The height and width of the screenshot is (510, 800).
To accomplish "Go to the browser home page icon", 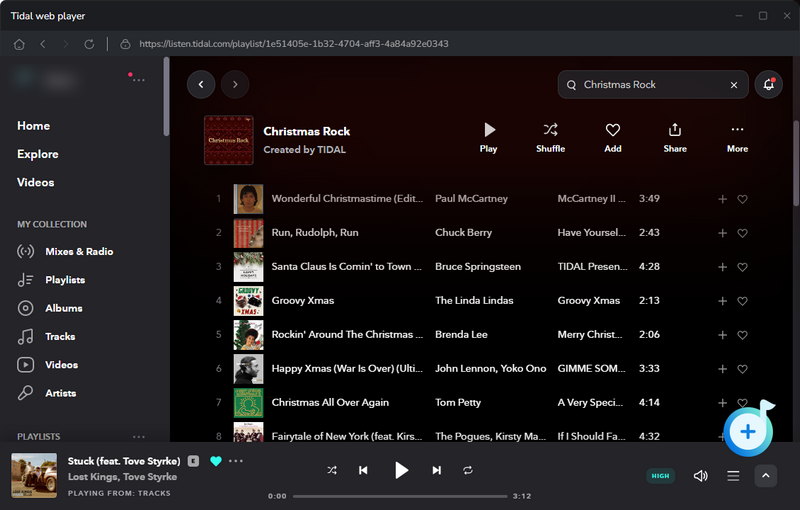I will coord(19,44).
